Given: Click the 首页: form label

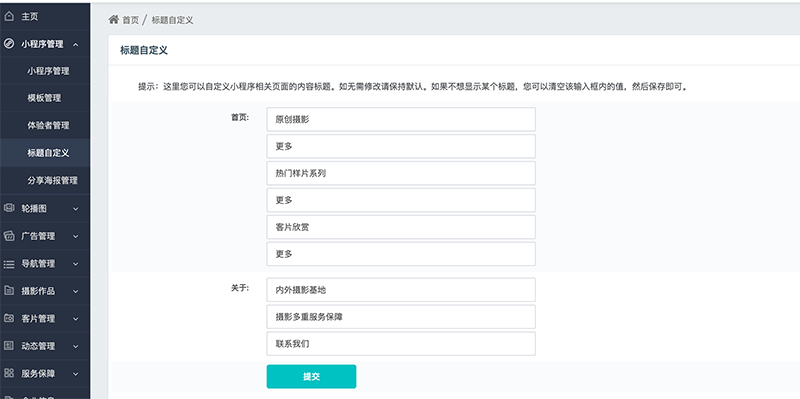Looking at the screenshot, I should point(240,117).
